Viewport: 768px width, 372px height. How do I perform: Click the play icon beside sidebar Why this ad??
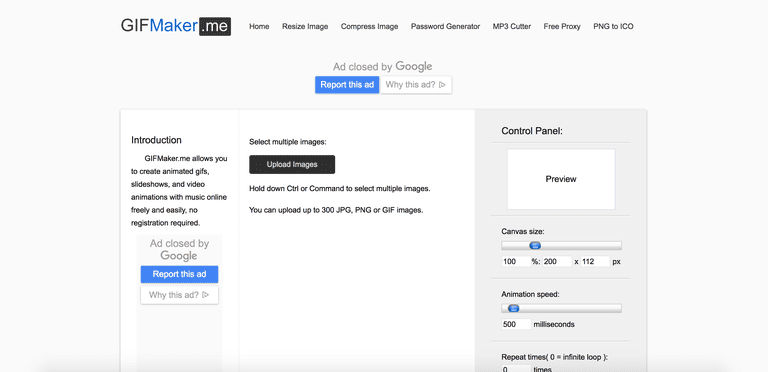[206, 295]
